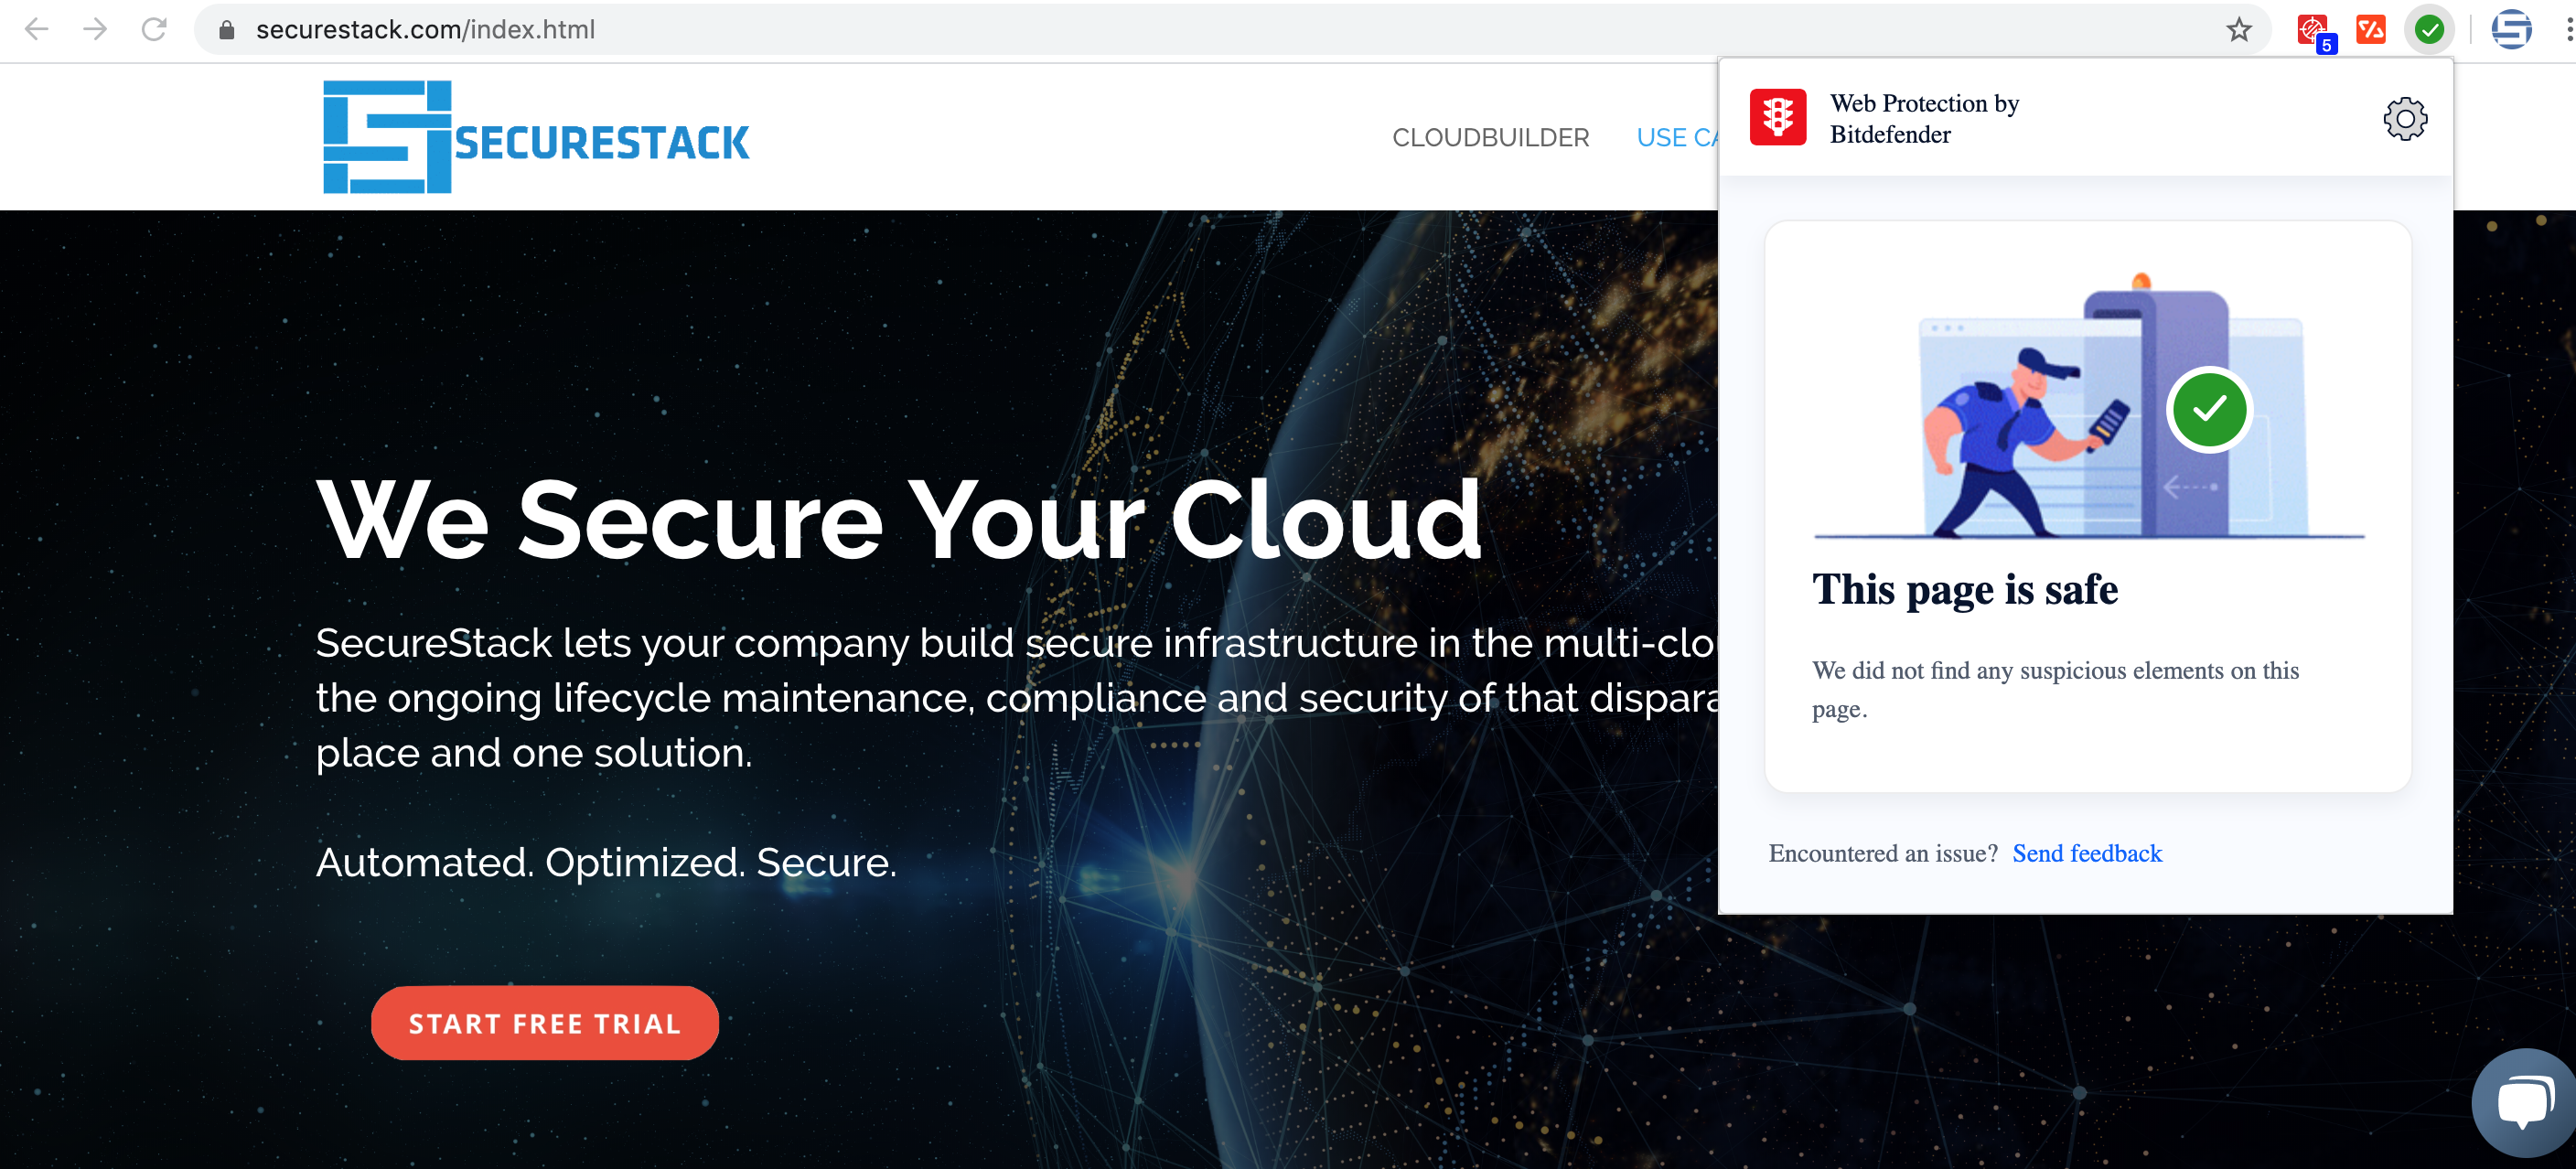
Task: Open the CLOUDBUILDER menu item
Action: tap(1490, 138)
